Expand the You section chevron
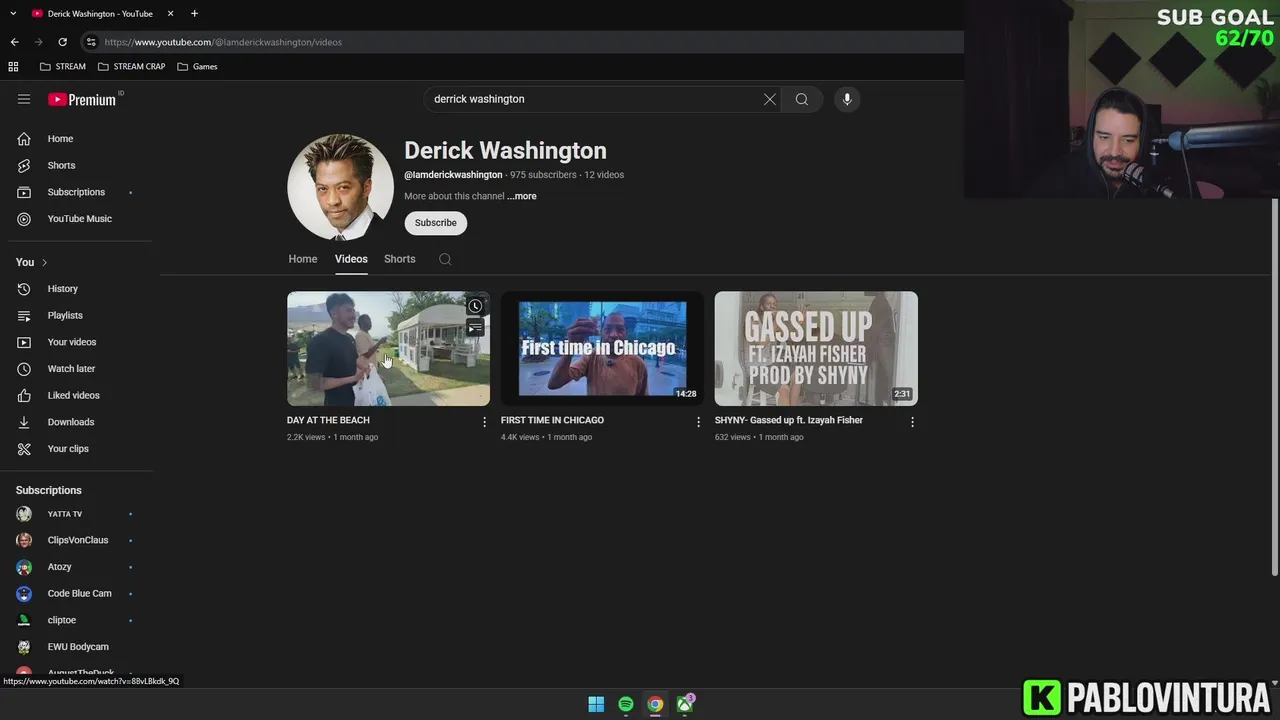The image size is (1280, 720). pyautogui.click(x=44, y=262)
